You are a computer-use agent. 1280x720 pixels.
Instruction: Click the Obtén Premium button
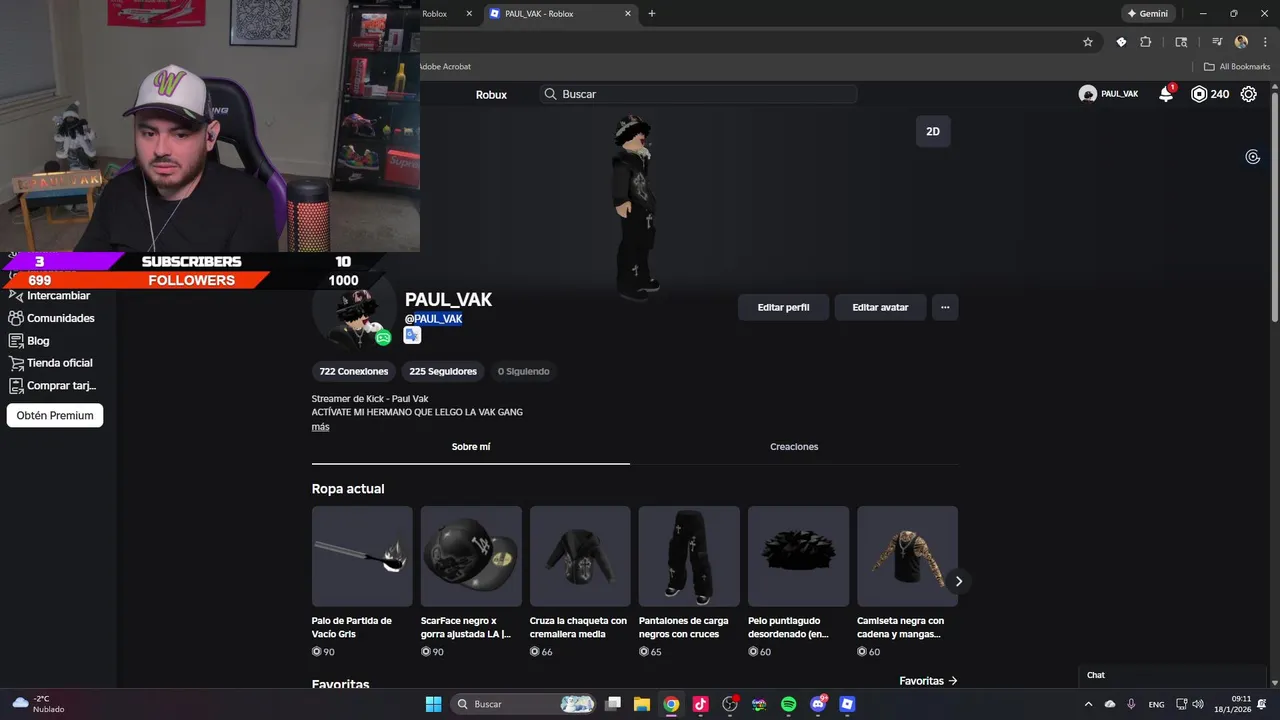click(55, 415)
